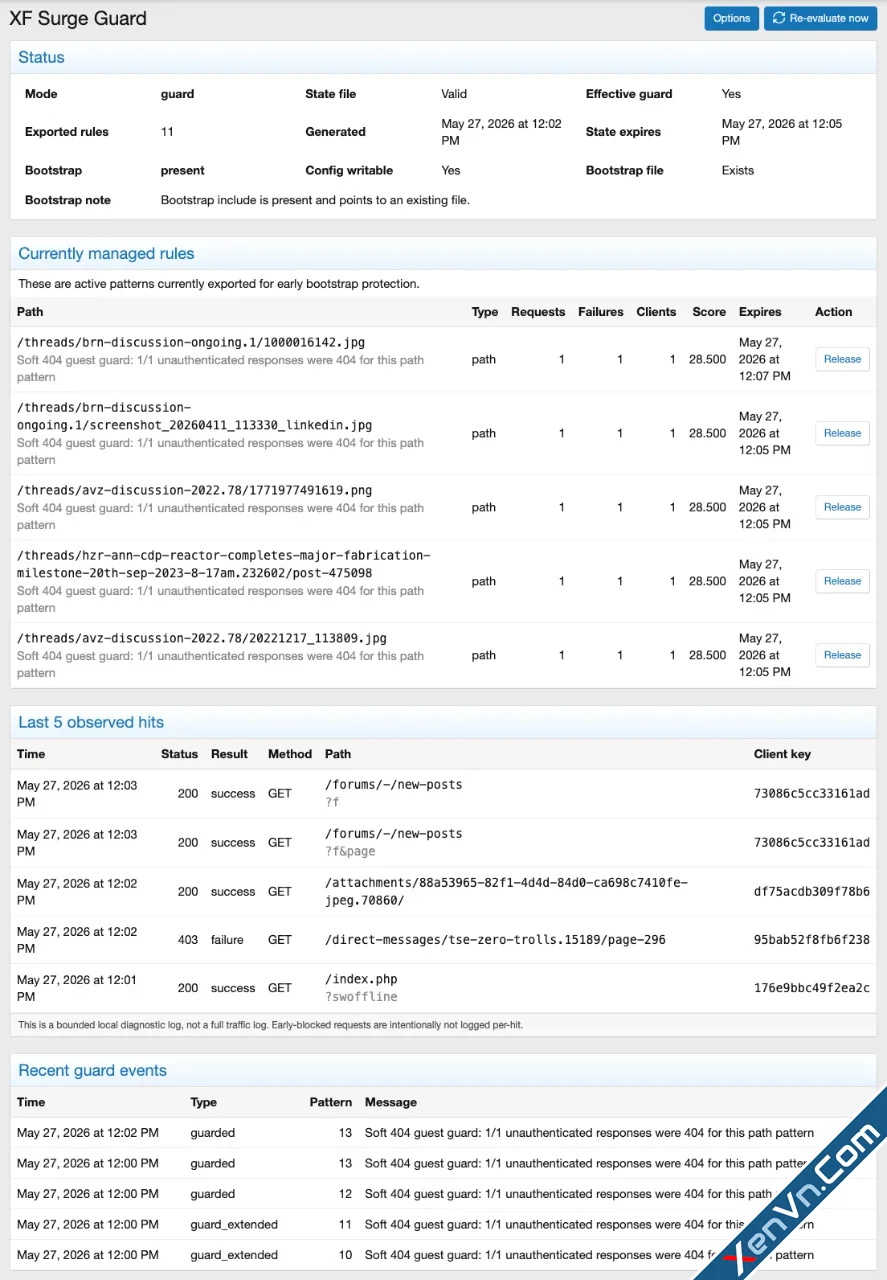Click the refresh icon in Re-evaluate now
Screen dimensions: 887x1280
point(779,18)
